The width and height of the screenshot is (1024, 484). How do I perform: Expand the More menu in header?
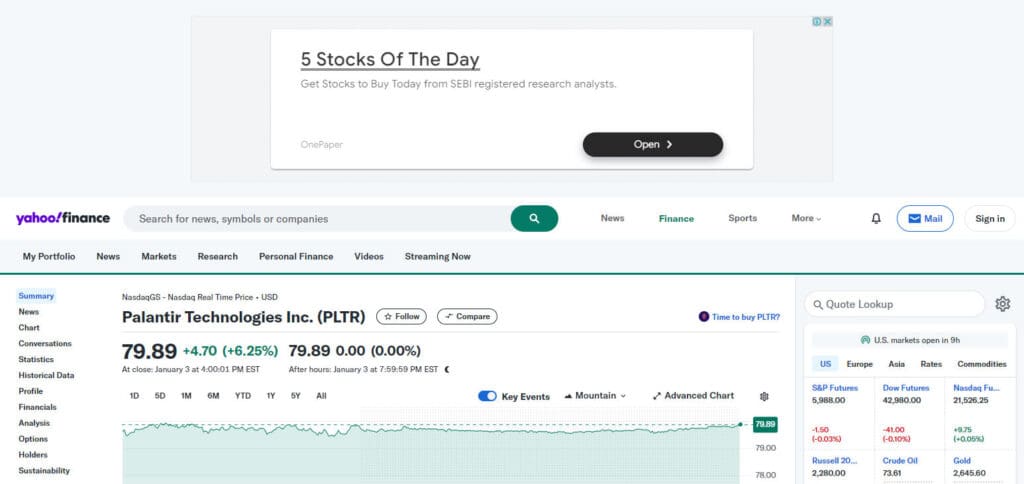tap(806, 218)
